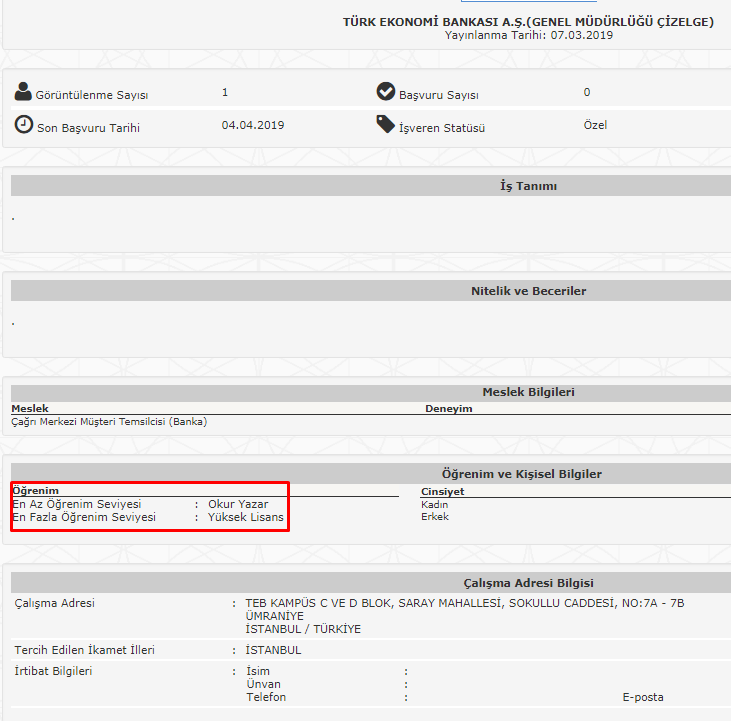Click the En Az Öğrenim Seviyesi label

(77, 504)
